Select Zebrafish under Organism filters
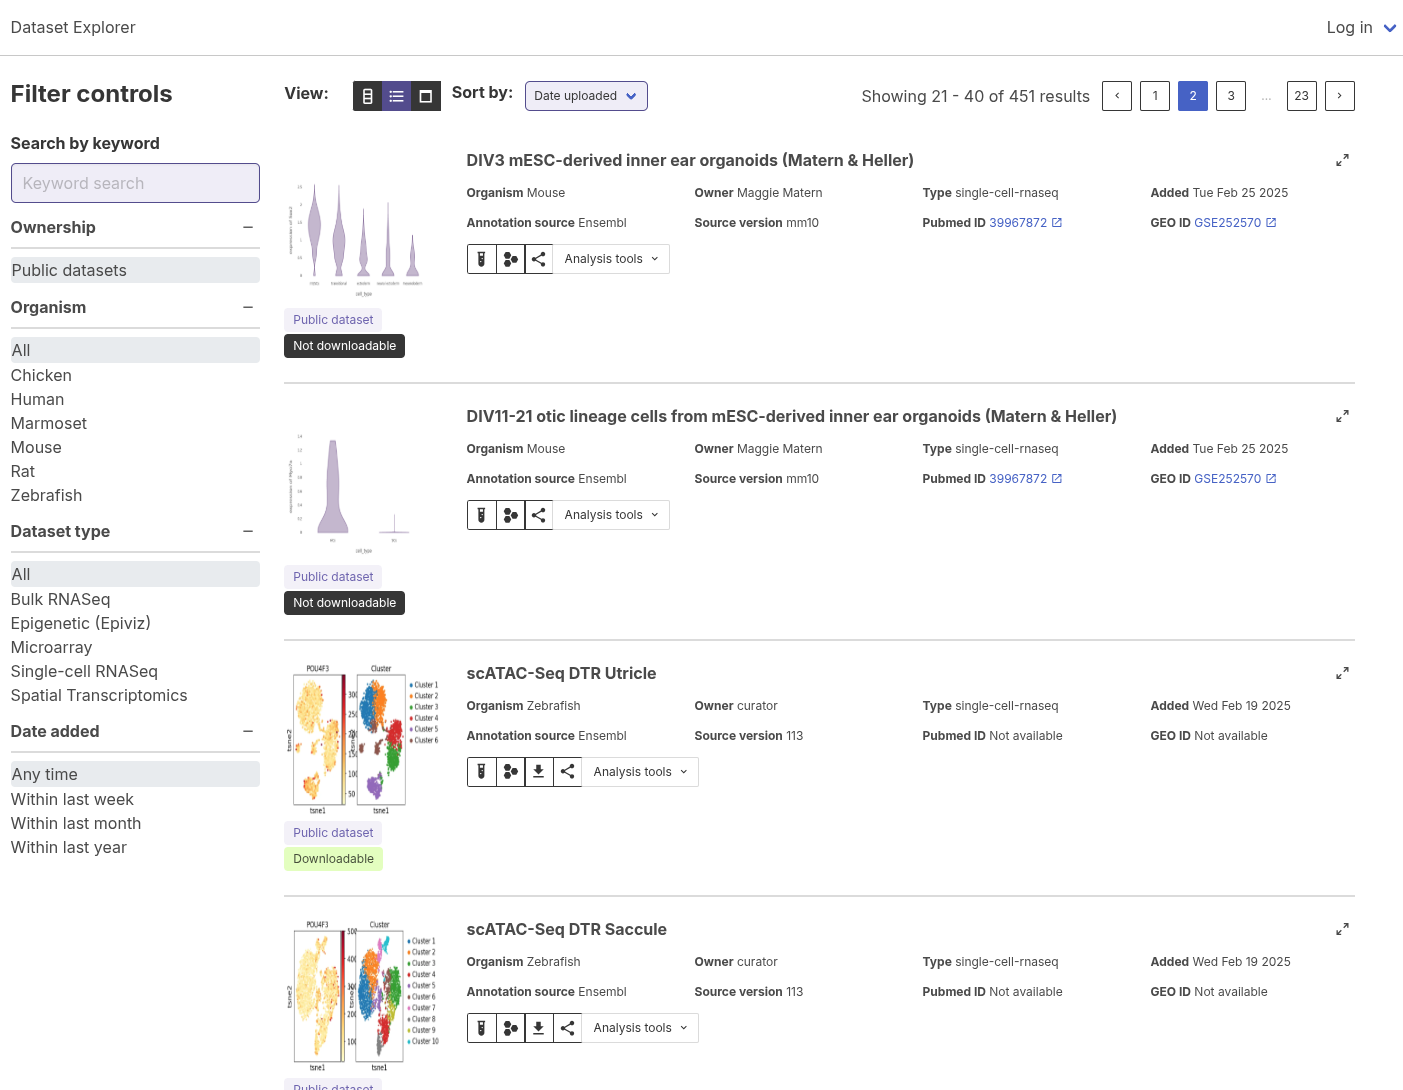Image resolution: width=1403 pixels, height=1090 pixels. click(x=46, y=495)
